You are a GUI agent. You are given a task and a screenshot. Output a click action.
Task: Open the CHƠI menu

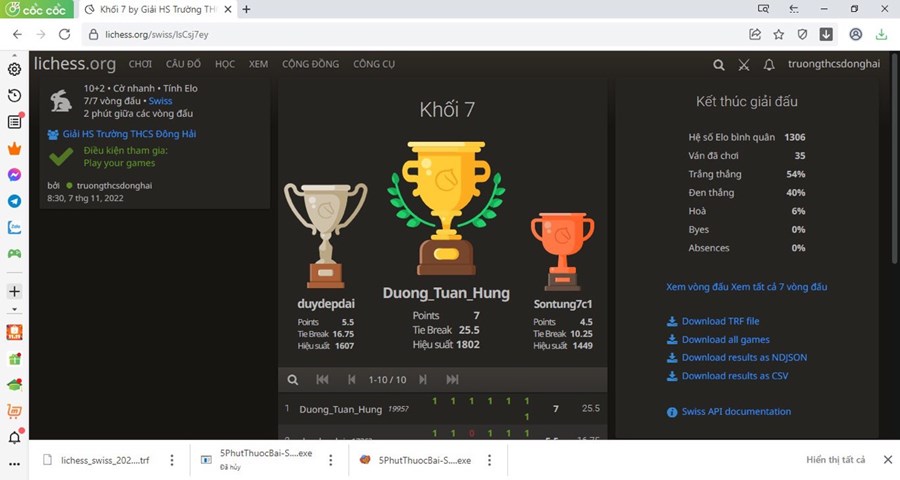coord(140,64)
